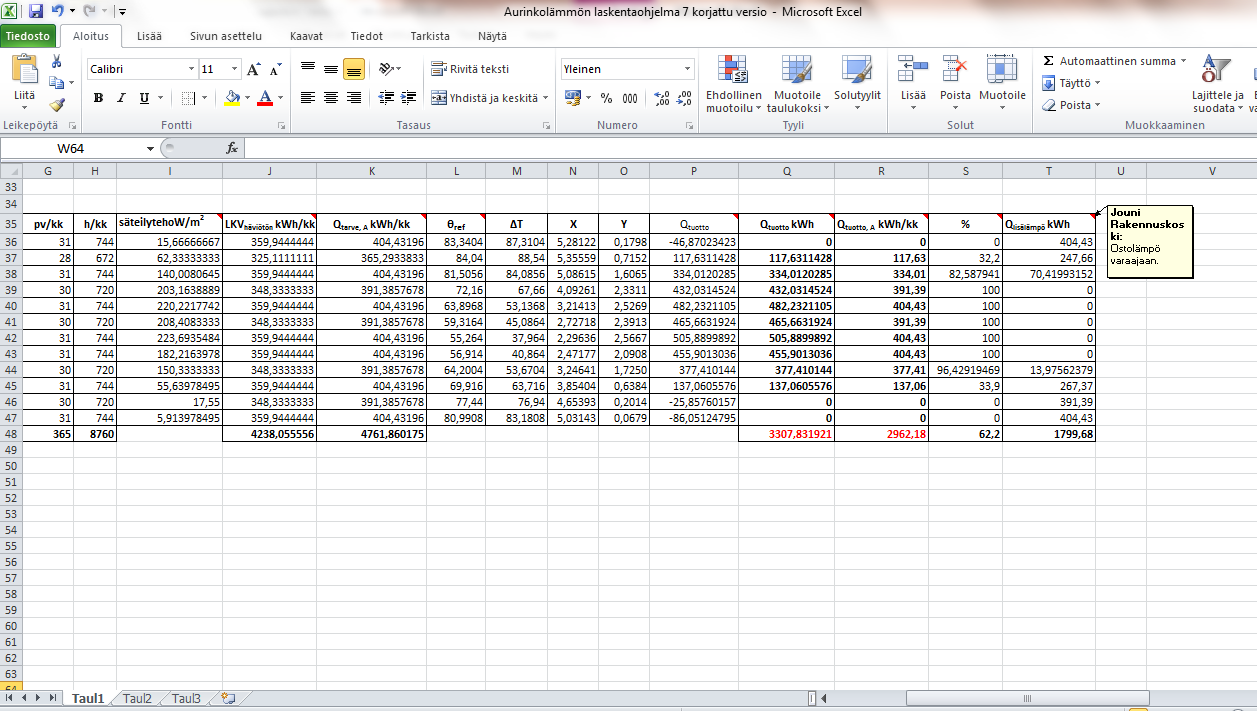The width and height of the screenshot is (1257, 711).
Task: Click the Täyttö fill button
Action: click(x=1070, y=83)
